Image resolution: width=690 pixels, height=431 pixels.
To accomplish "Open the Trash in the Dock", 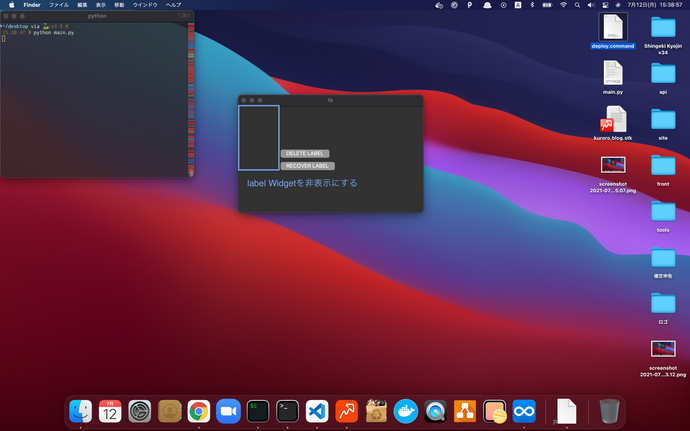I will [609, 411].
